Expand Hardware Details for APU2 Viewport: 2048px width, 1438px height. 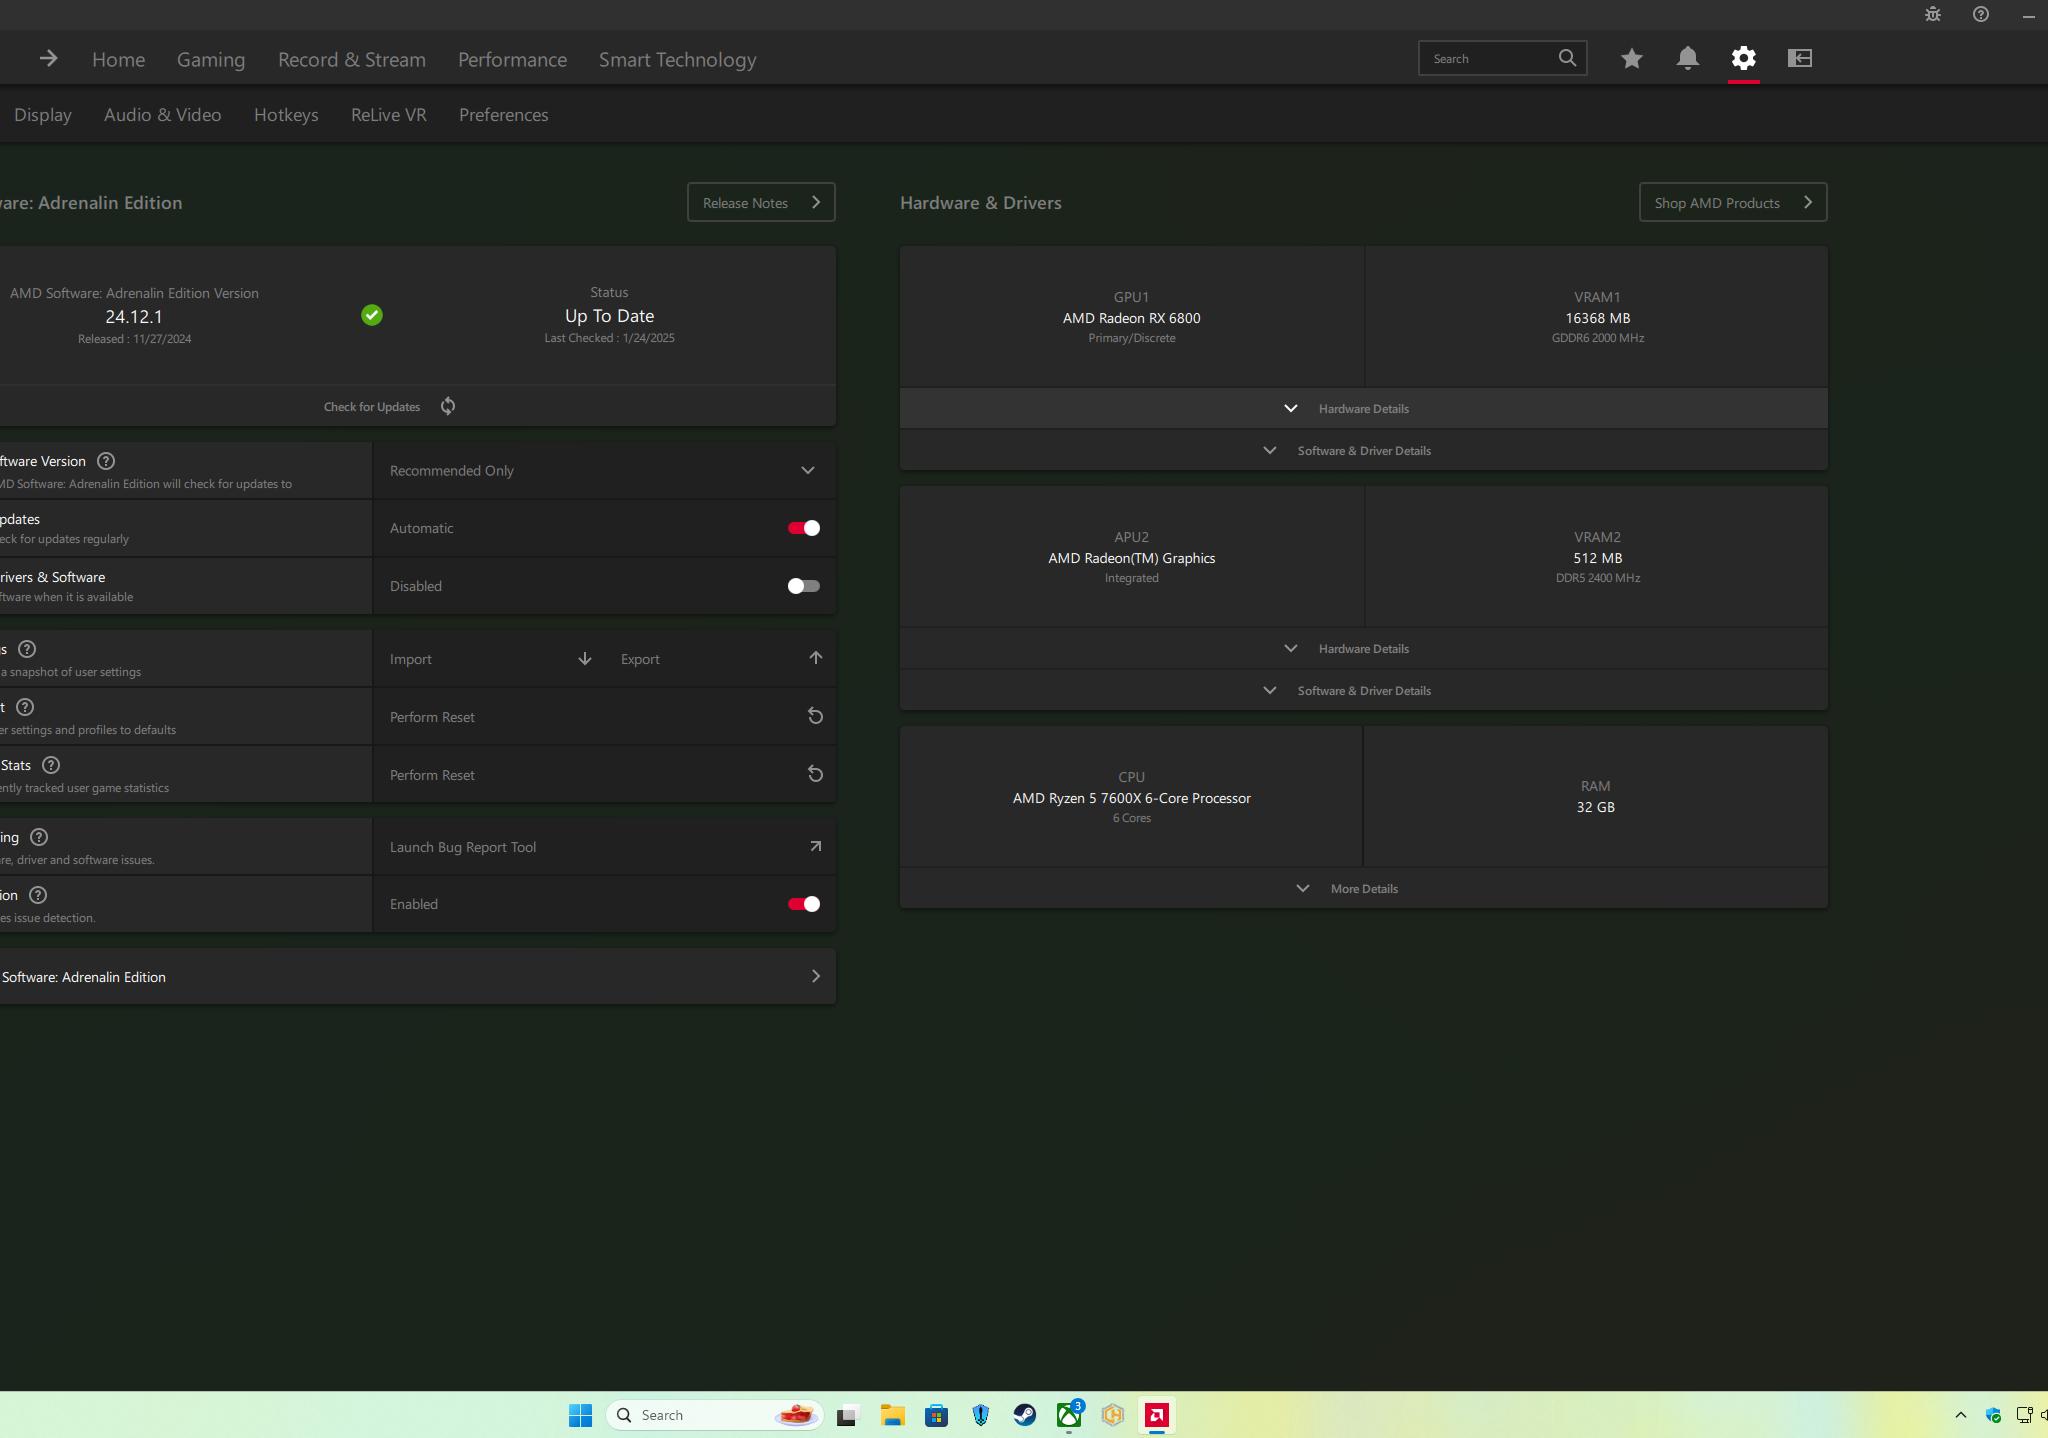point(1364,648)
